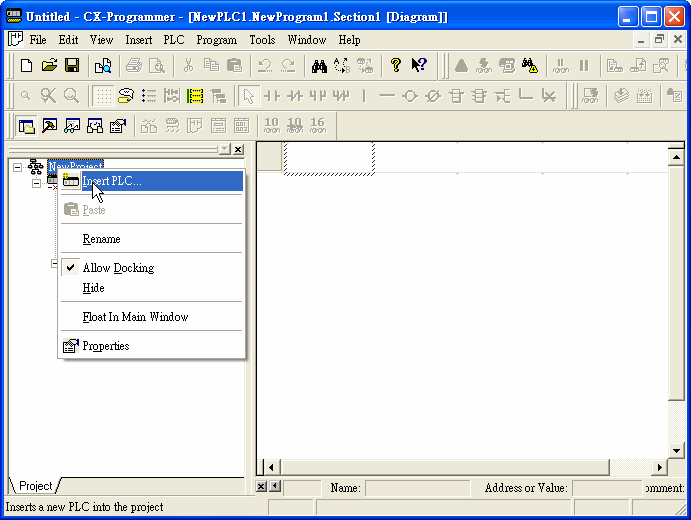Toggle the Watch window icon
Image resolution: width=691 pixels, height=520 pixels.
(x=72, y=126)
